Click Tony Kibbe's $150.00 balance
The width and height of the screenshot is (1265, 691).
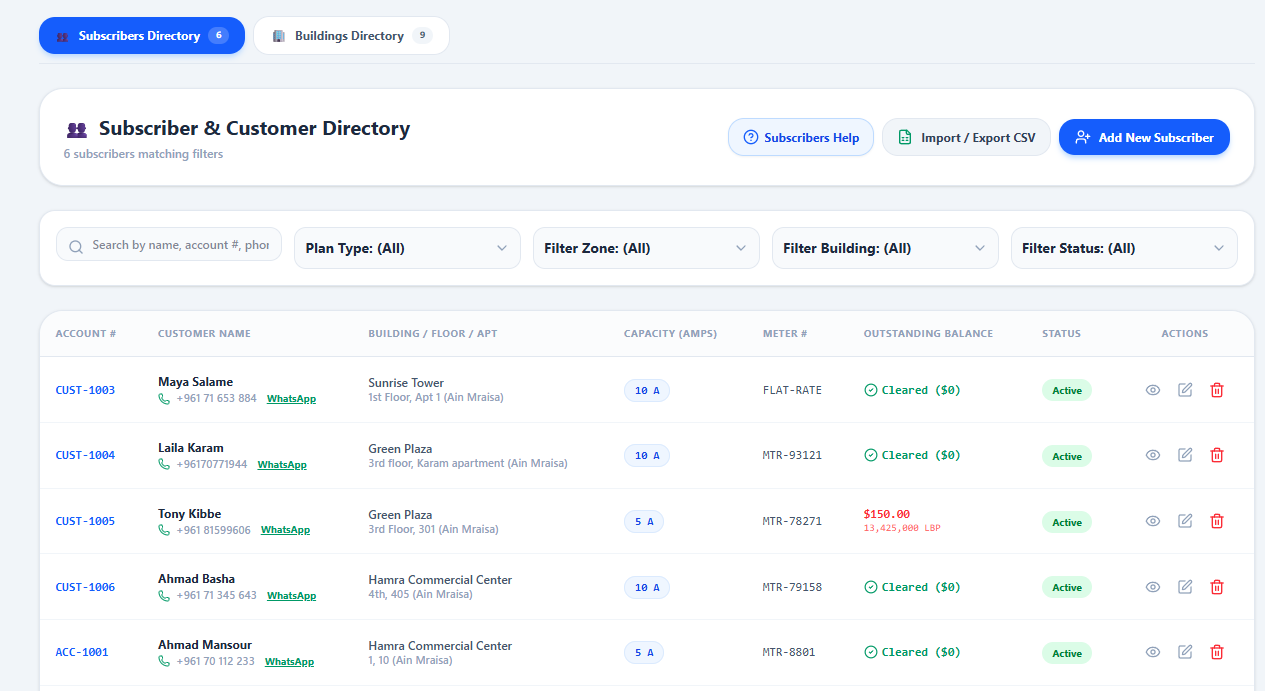[x=887, y=514]
